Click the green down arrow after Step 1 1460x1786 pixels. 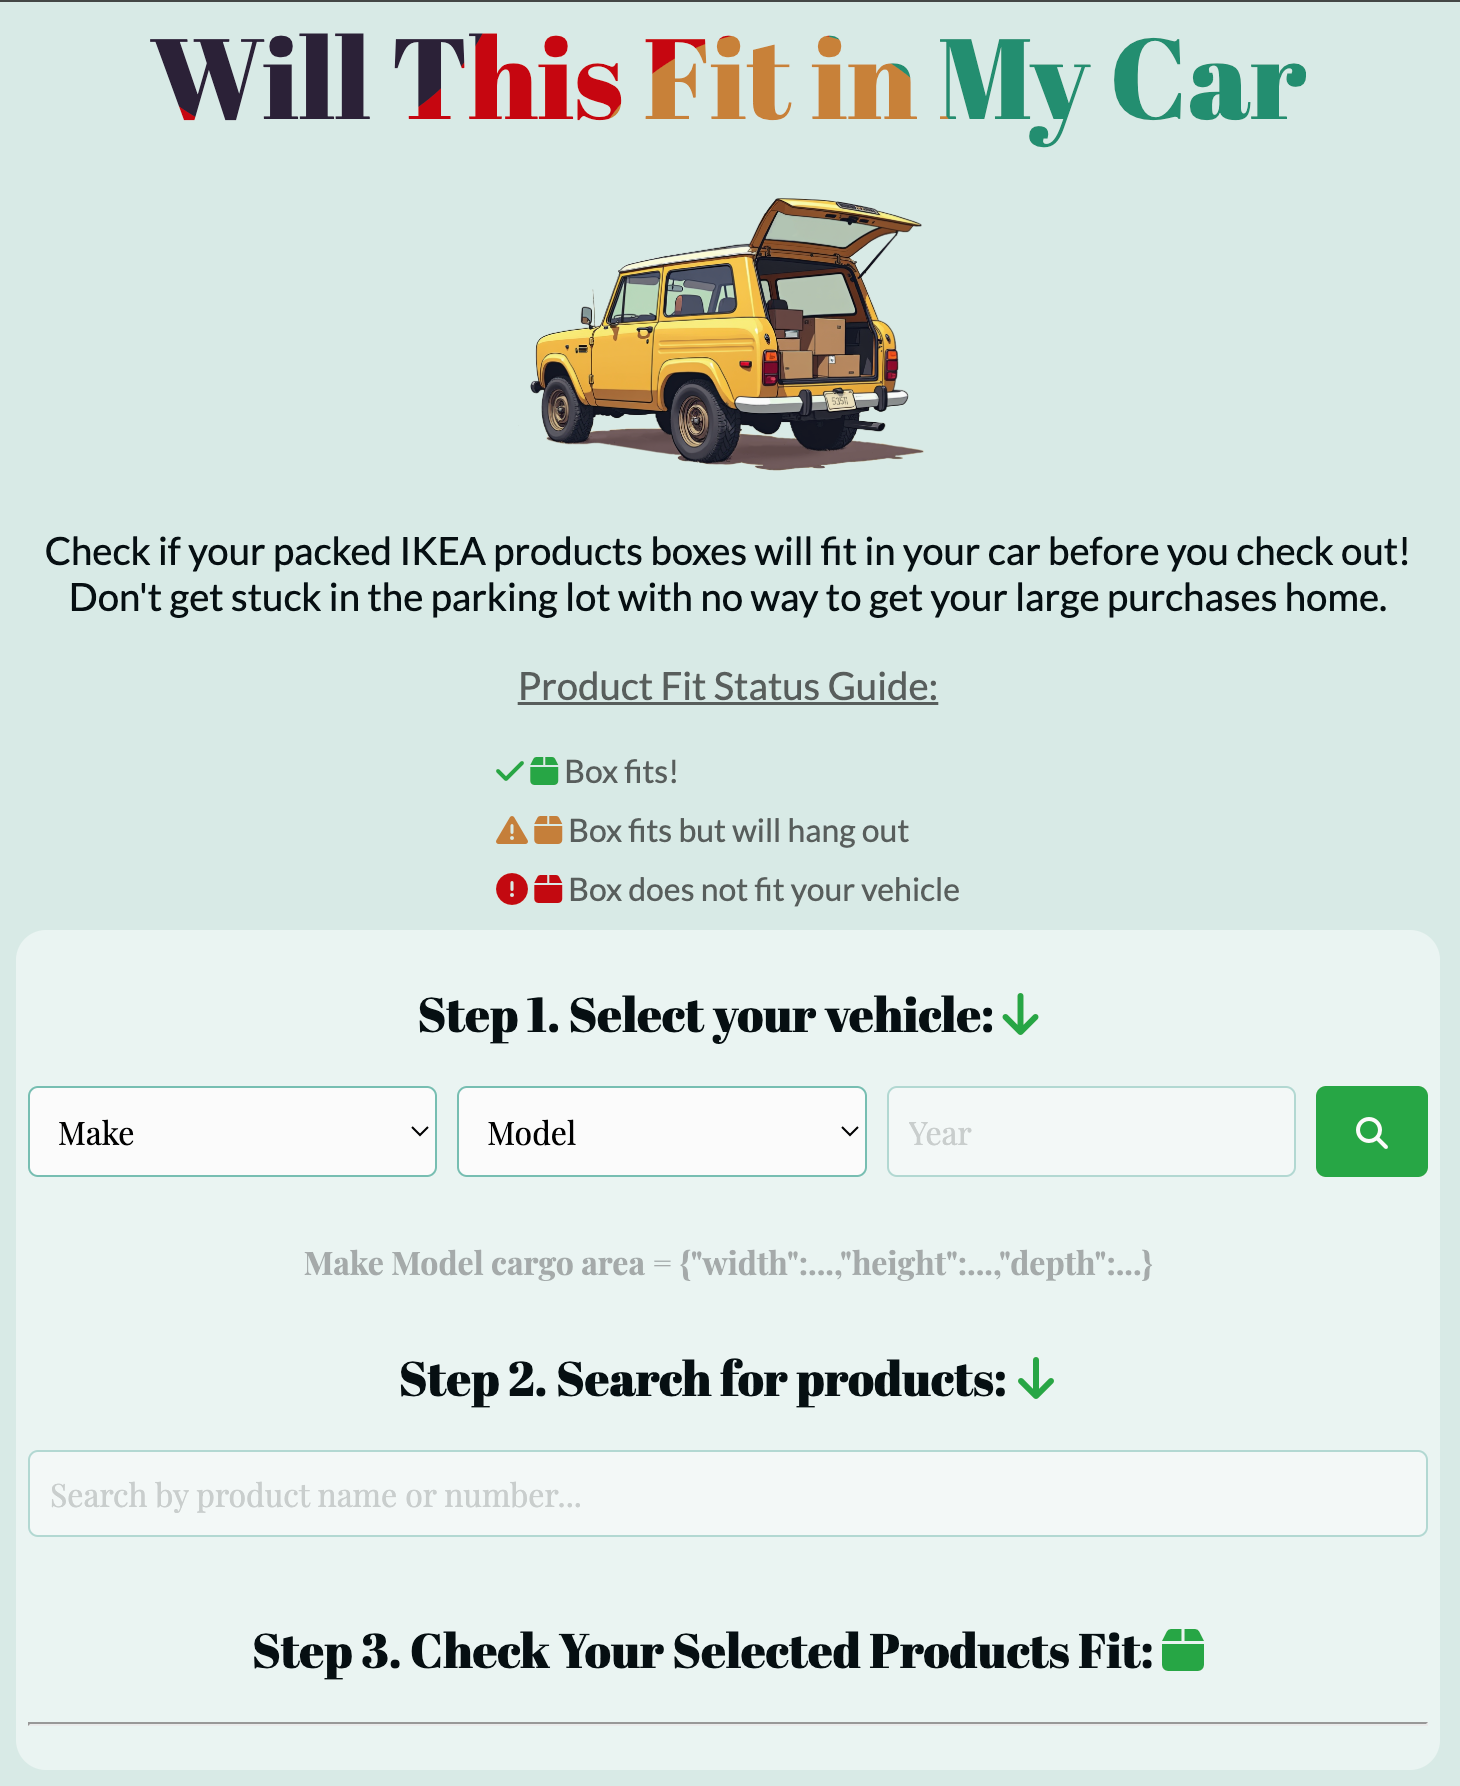tap(1021, 1016)
